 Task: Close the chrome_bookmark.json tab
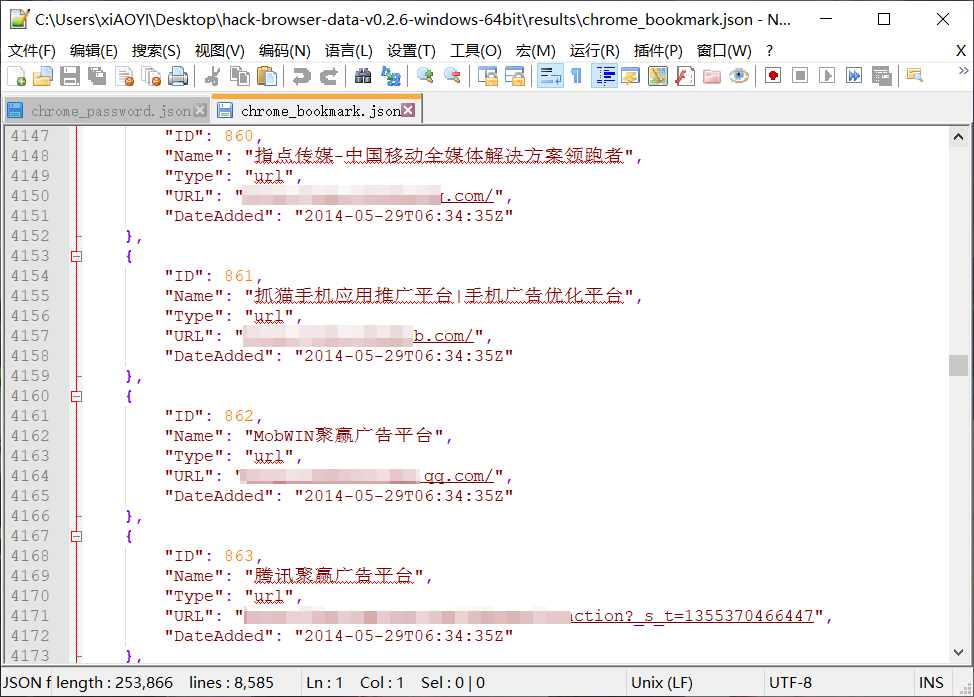point(408,110)
